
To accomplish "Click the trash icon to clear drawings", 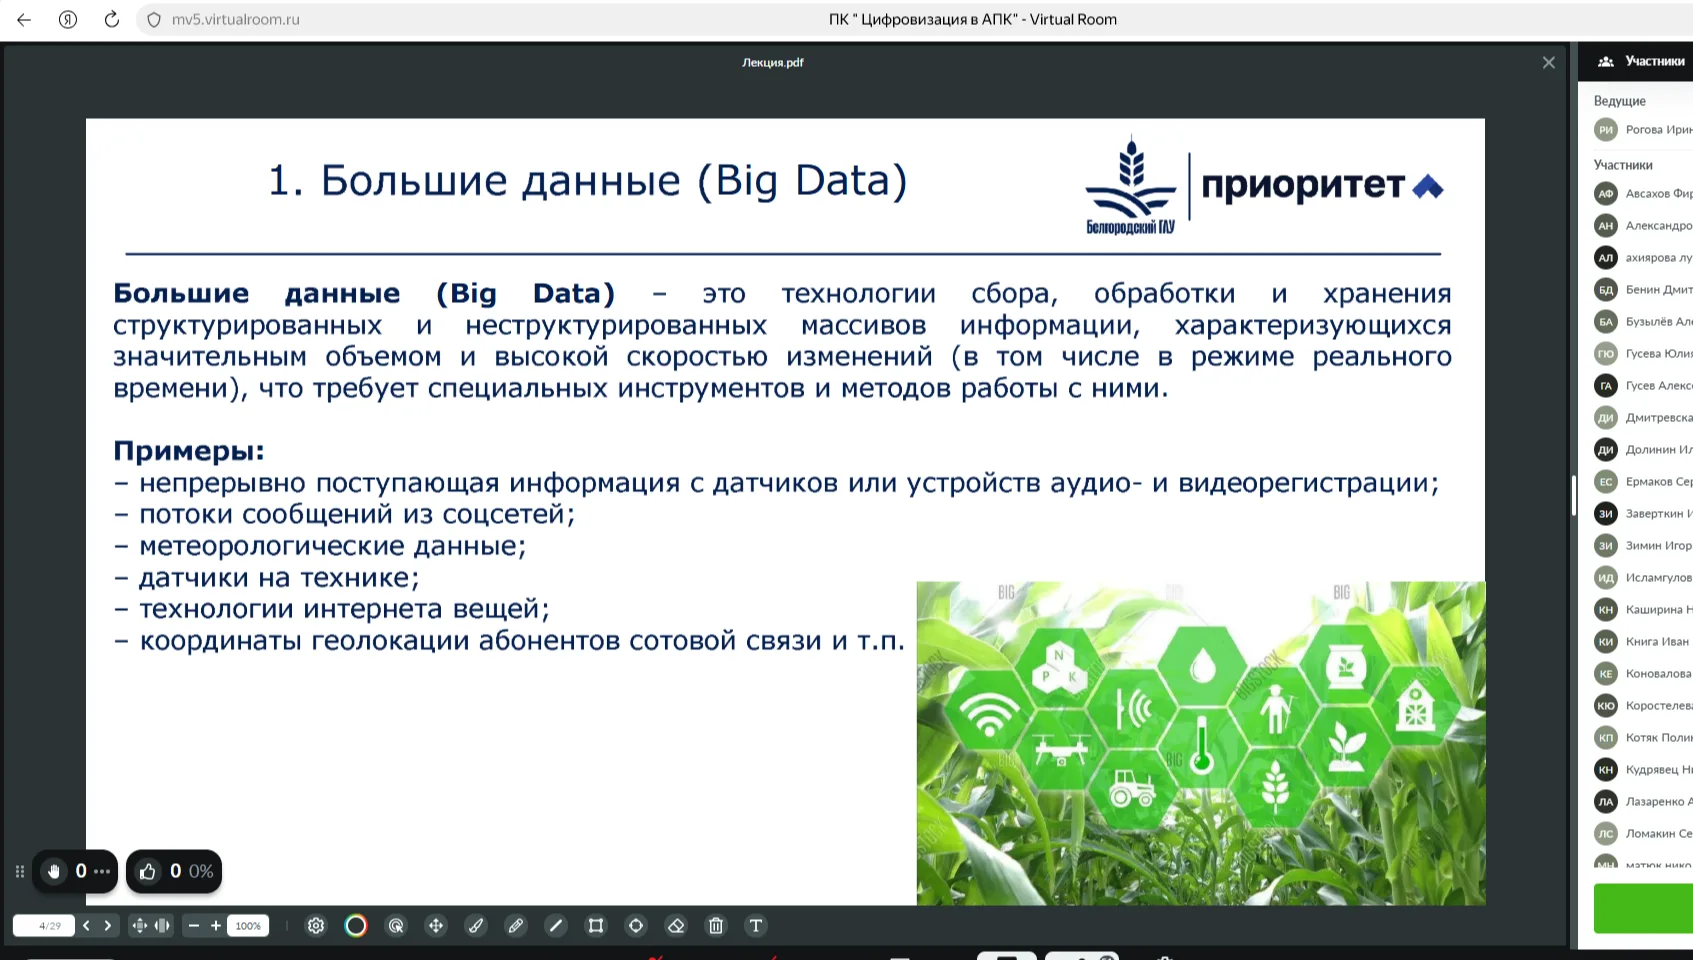I will (x=716, y=926).
